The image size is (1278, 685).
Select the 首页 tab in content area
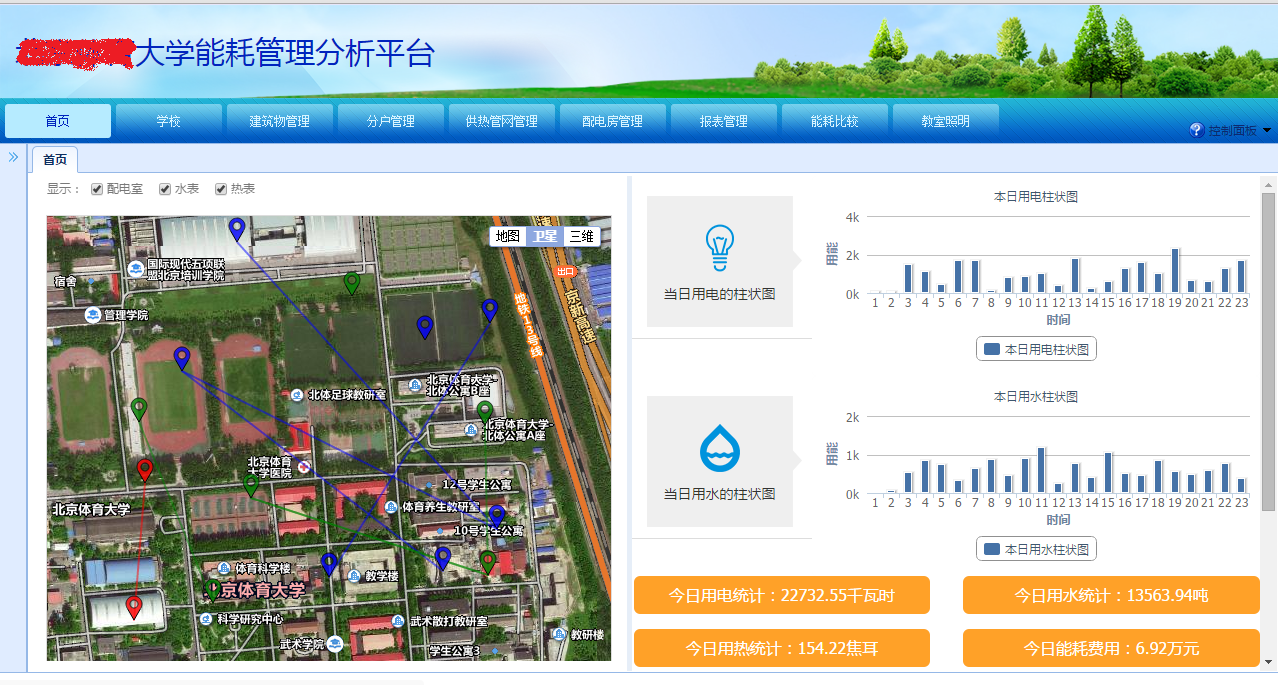[55, 160]
